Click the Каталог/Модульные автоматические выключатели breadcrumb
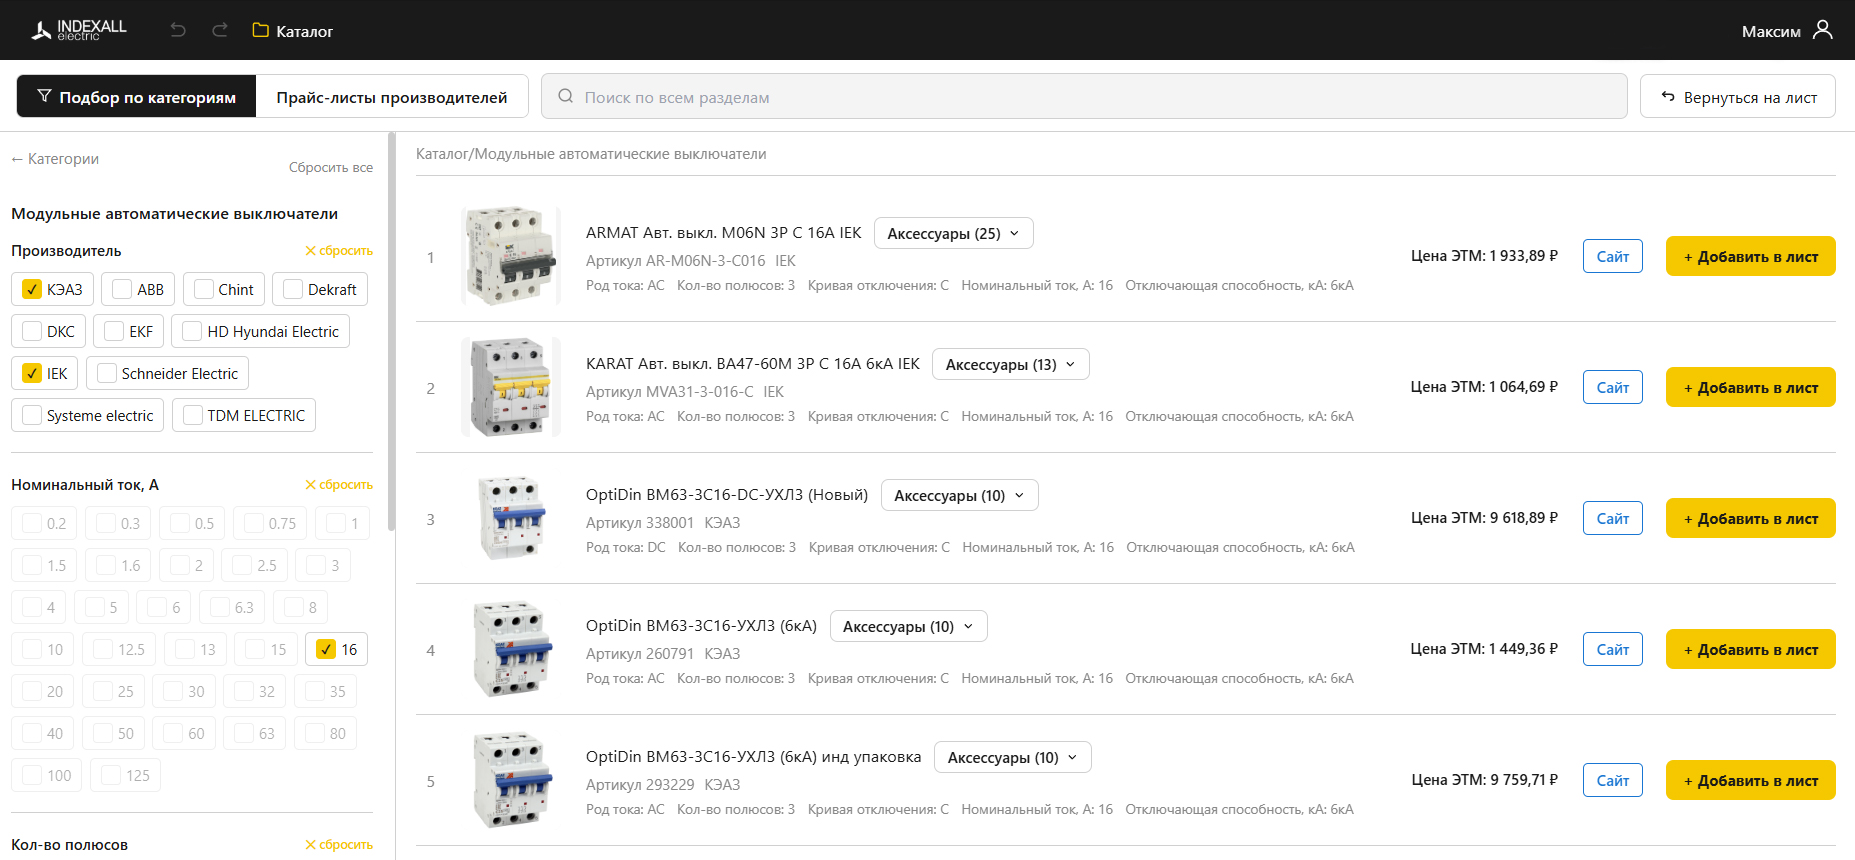The image size is (1855, 860). click(x=591, y=154)
